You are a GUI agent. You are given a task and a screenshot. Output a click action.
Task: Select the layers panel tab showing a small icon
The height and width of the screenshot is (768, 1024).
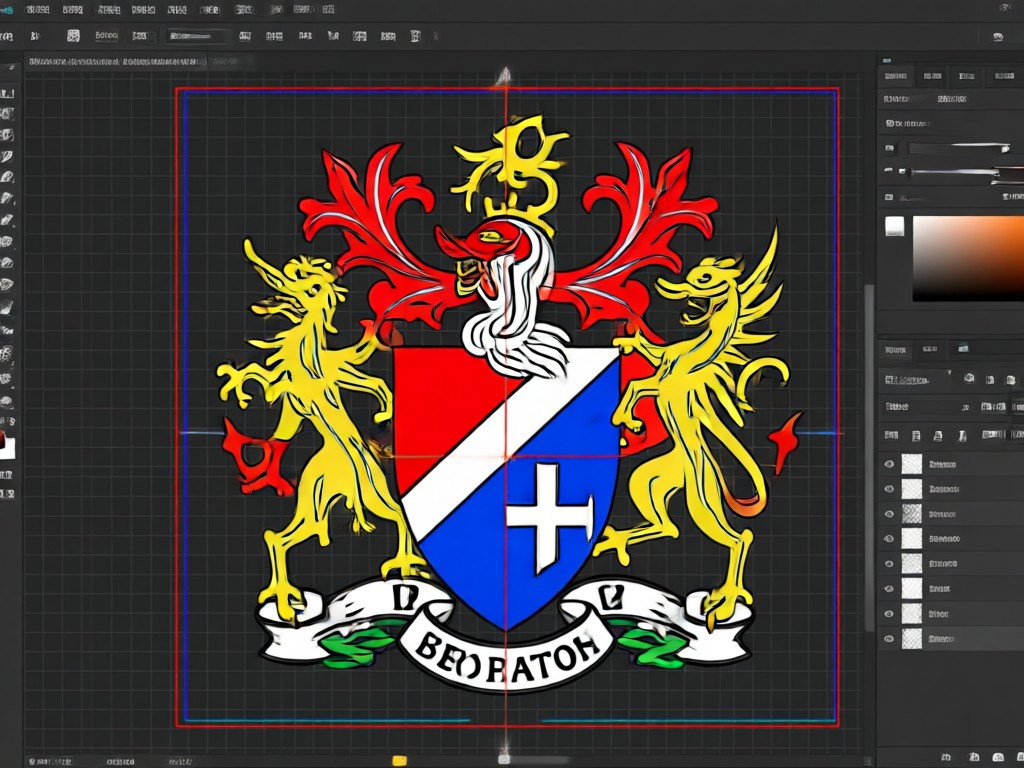[963, 349]
